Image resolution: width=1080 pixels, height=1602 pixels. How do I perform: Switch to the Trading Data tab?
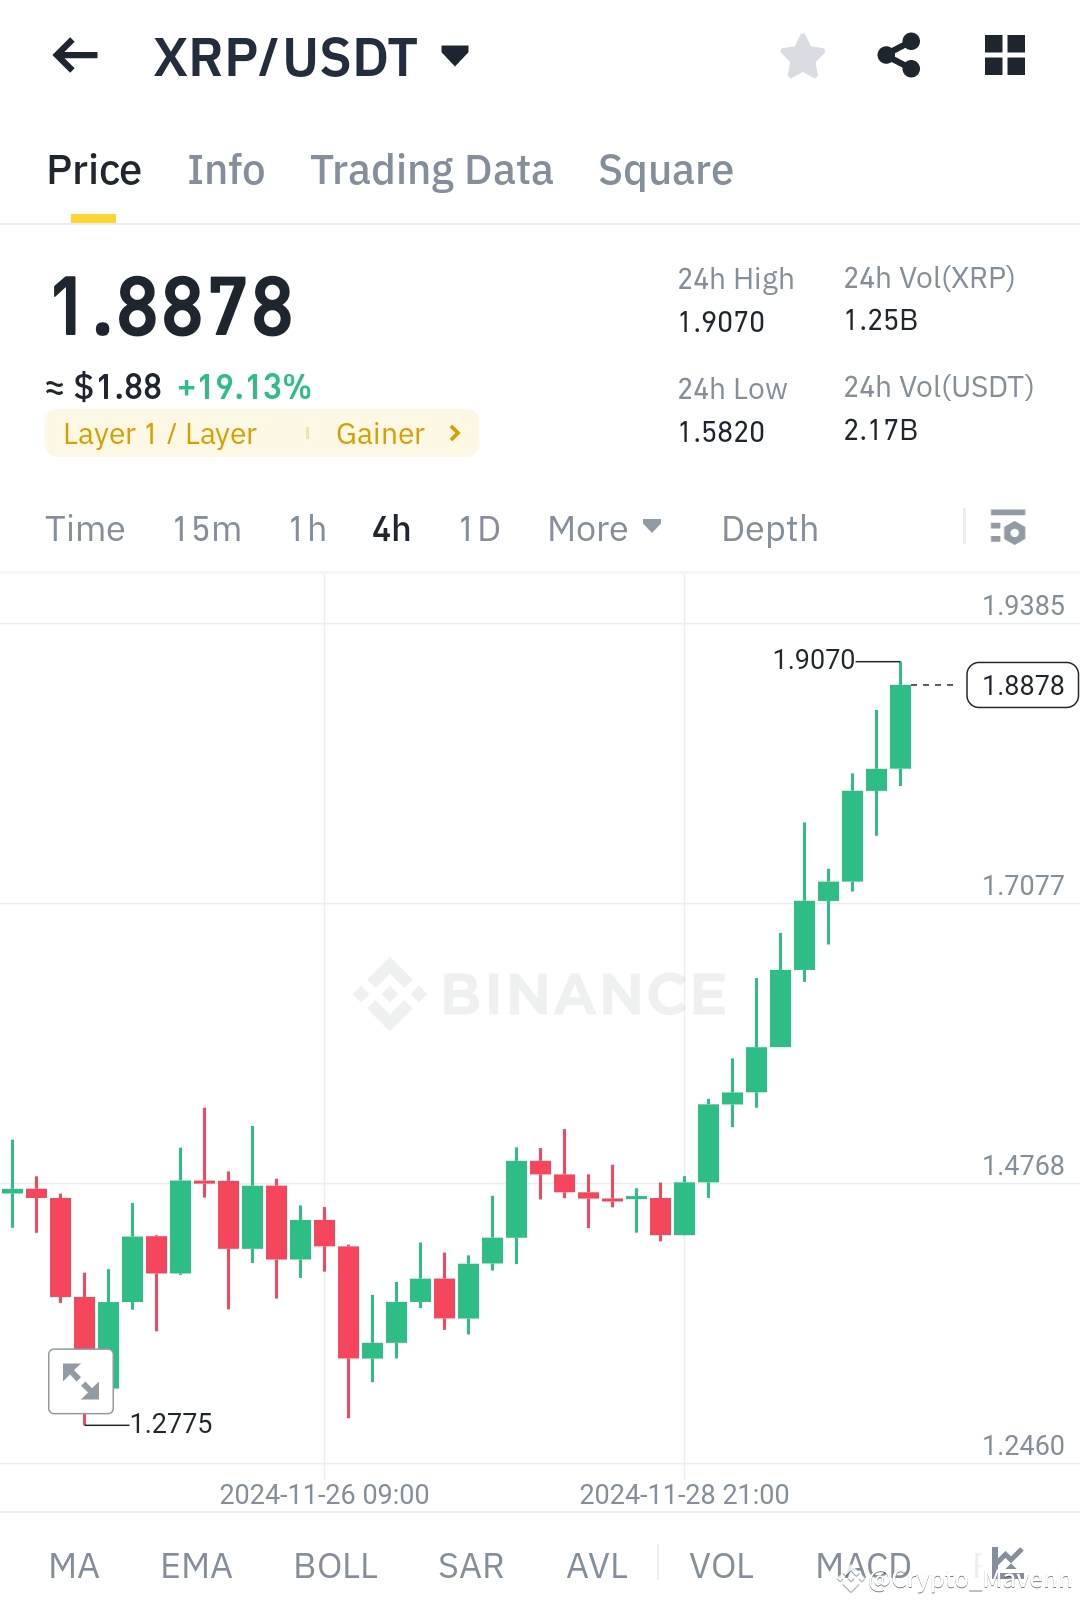432,170
